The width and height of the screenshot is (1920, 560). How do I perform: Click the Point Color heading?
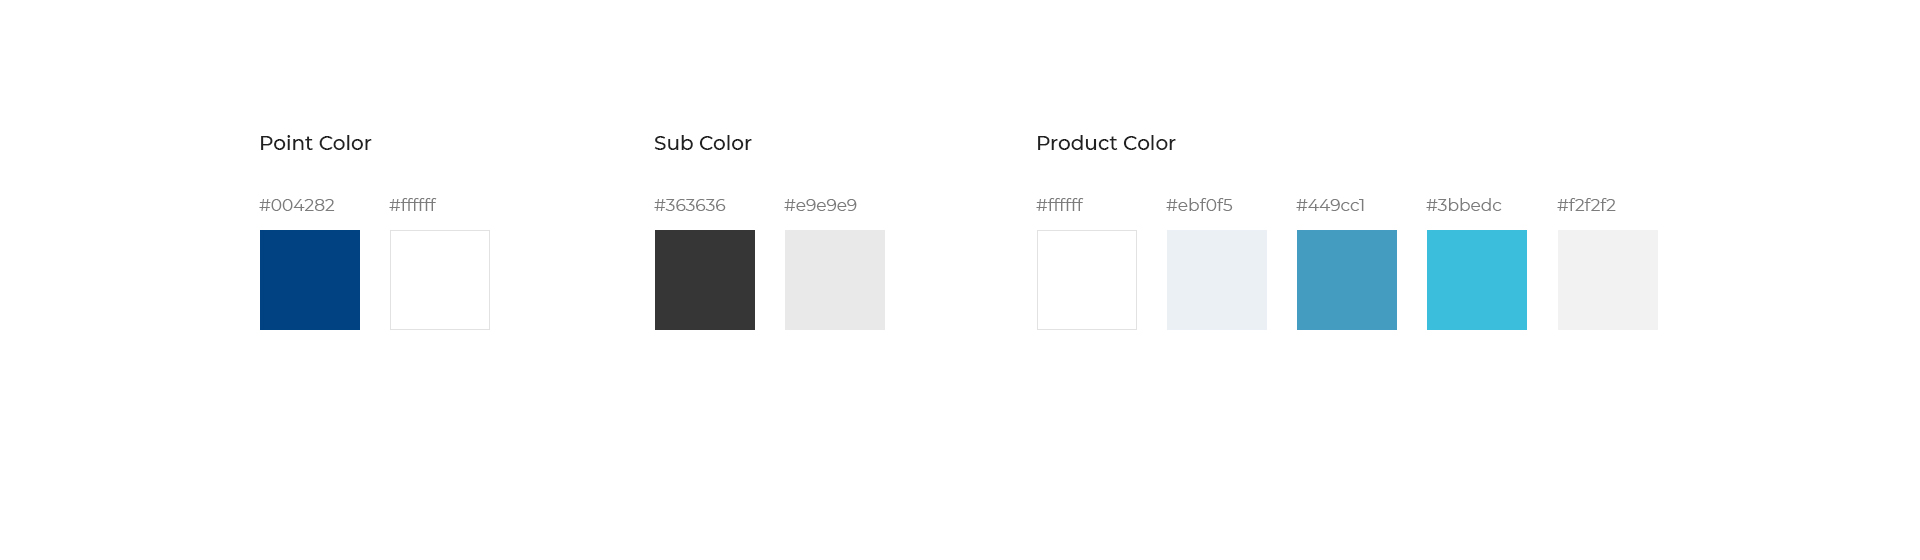point(315,143)
